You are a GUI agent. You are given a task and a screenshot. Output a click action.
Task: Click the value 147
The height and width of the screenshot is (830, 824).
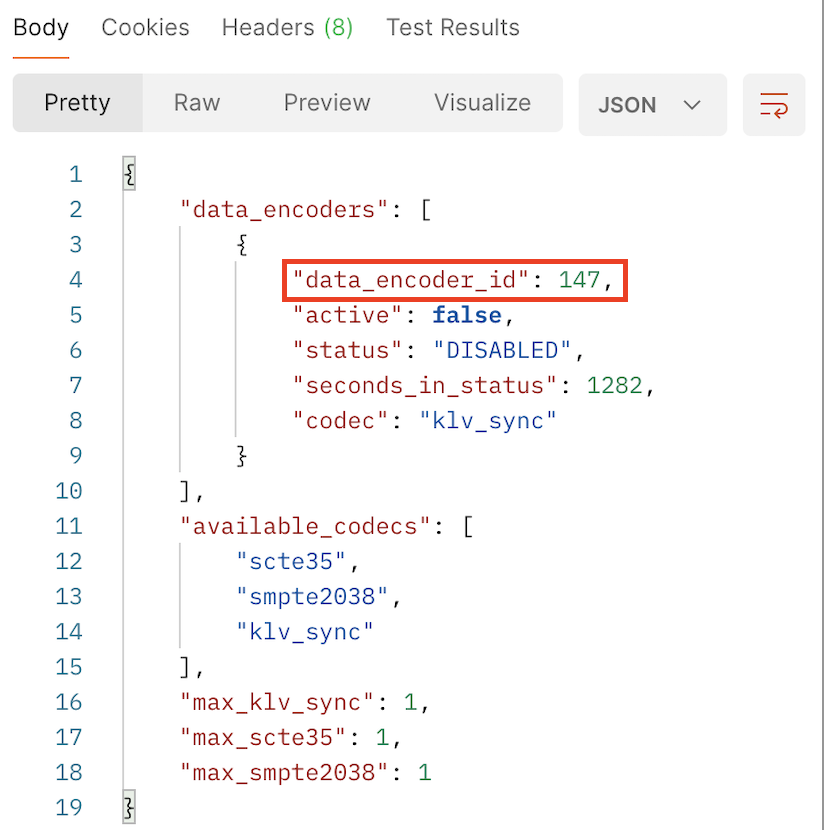pos(579,280)
